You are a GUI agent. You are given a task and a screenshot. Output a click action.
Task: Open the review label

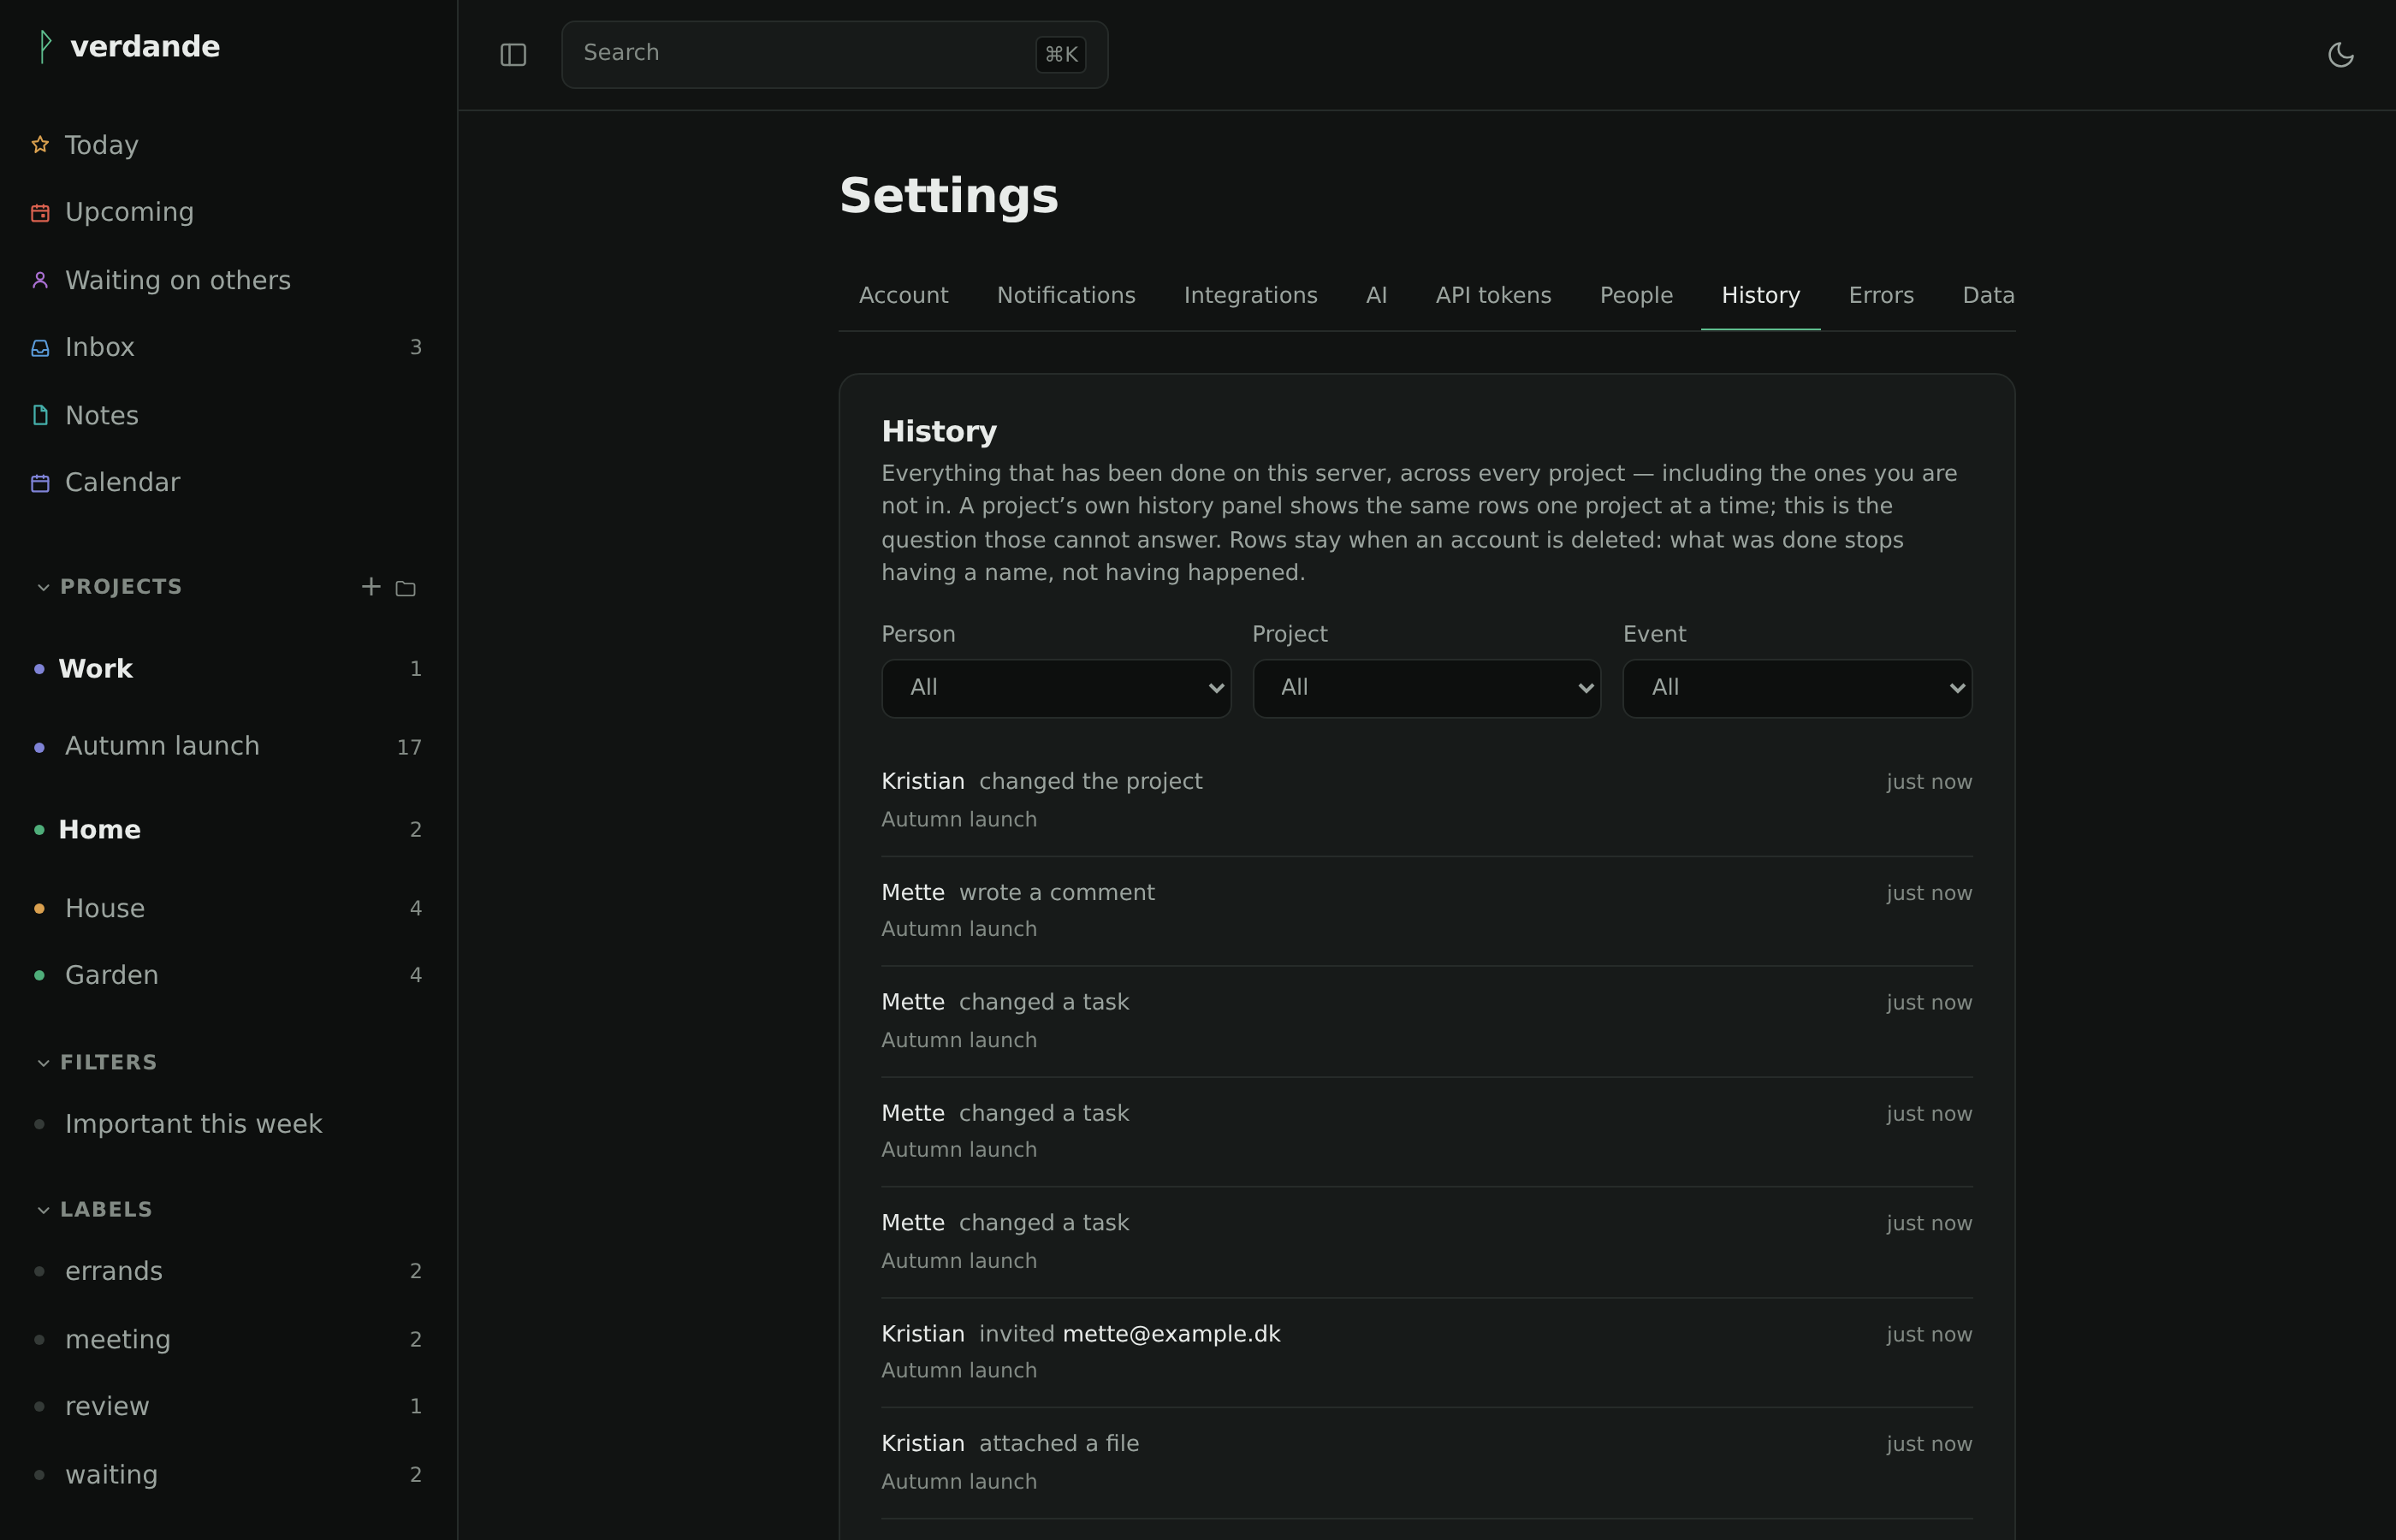228,1407
